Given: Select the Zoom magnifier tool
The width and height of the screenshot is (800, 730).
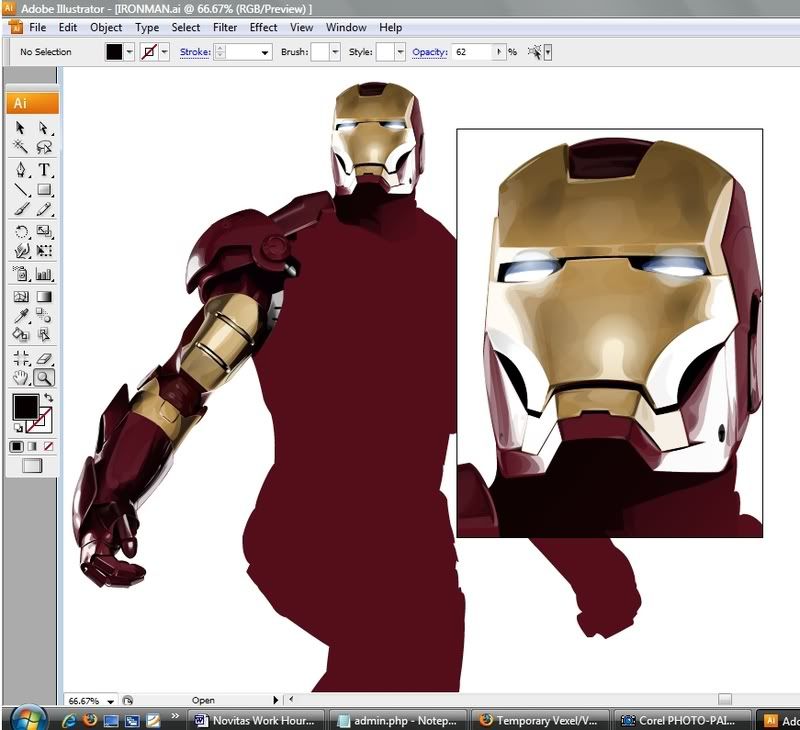Looking at the screenshot, I should click(x=44, y=377).
